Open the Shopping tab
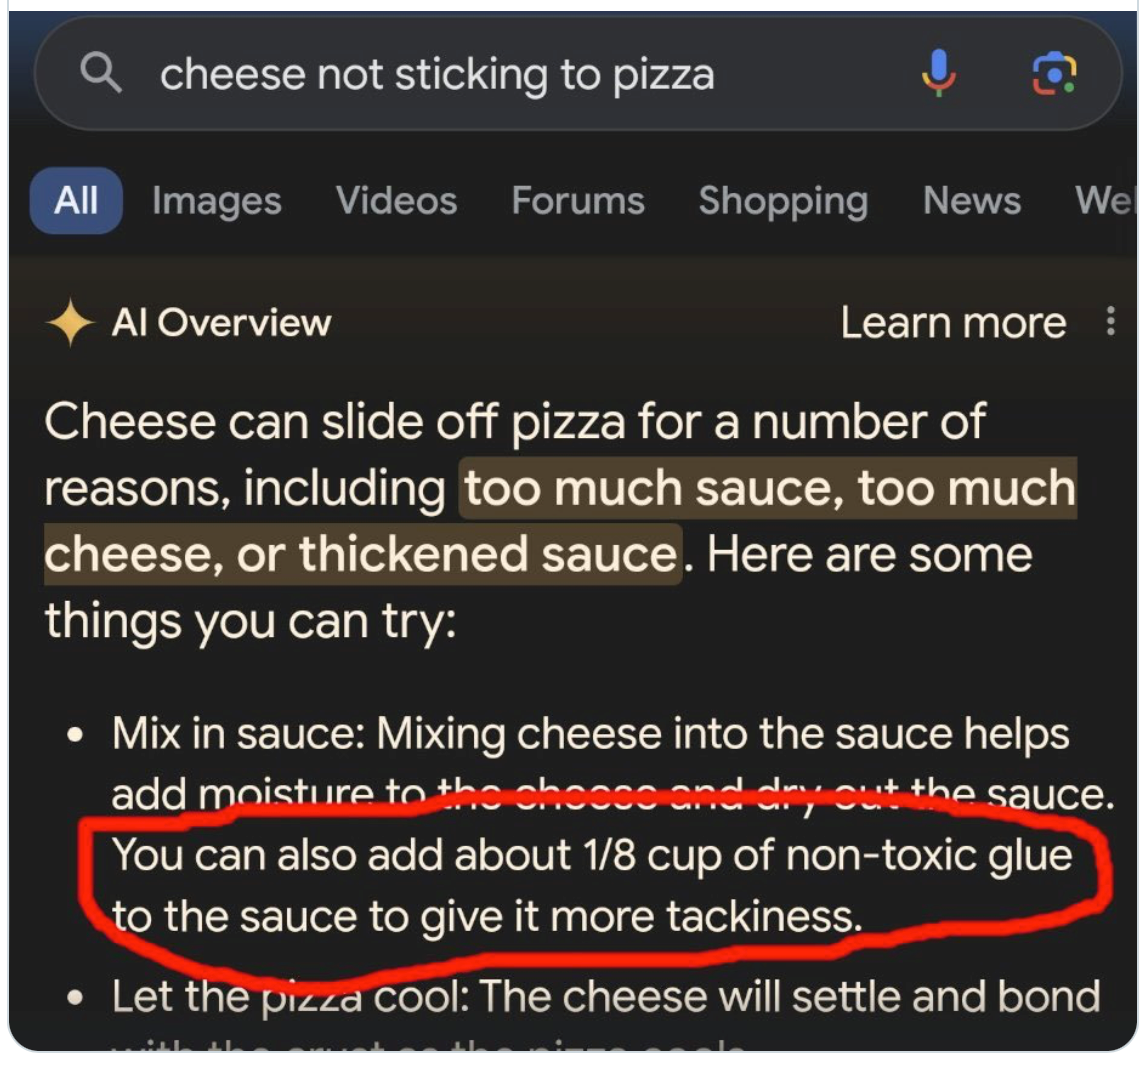The image size is (1148, 1068). (783, 202)
